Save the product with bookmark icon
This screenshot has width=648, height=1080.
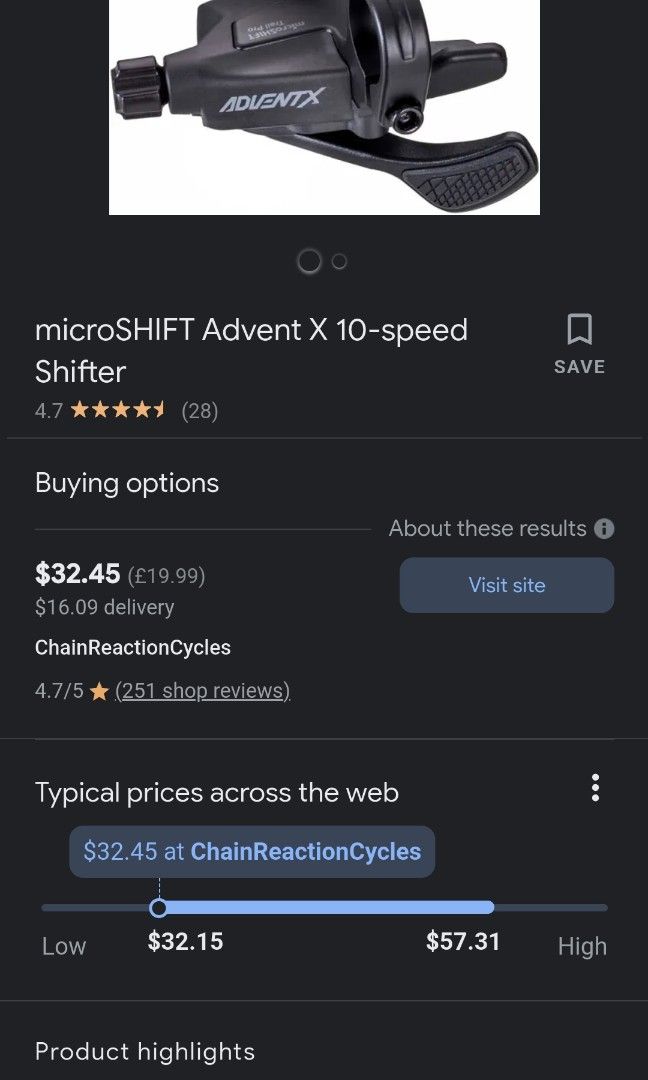[579, 343]
